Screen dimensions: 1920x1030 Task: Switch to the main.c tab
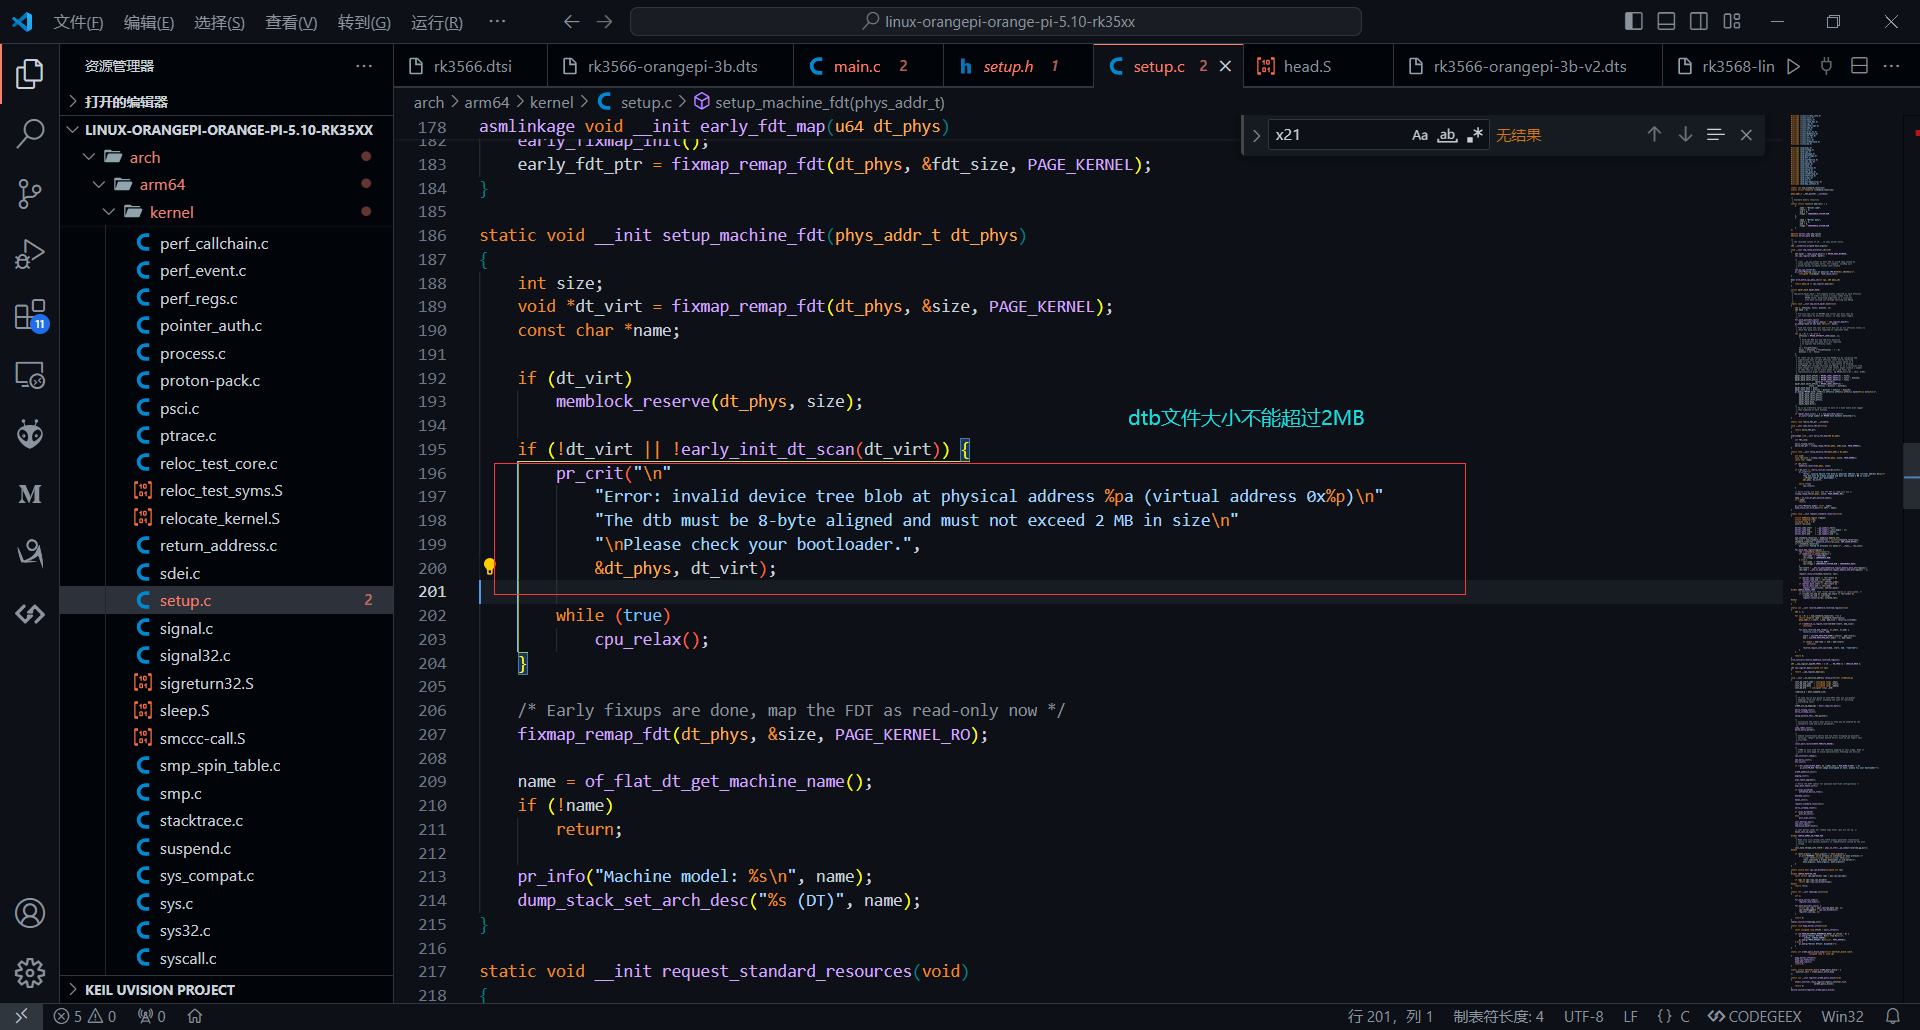pyautogui.click(x=868, y=66)
